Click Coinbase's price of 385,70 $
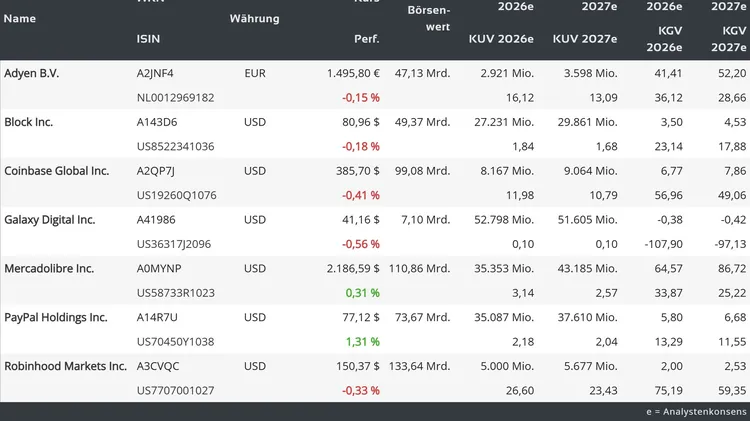This screenshot has height=421, width=750. point(353,171)
